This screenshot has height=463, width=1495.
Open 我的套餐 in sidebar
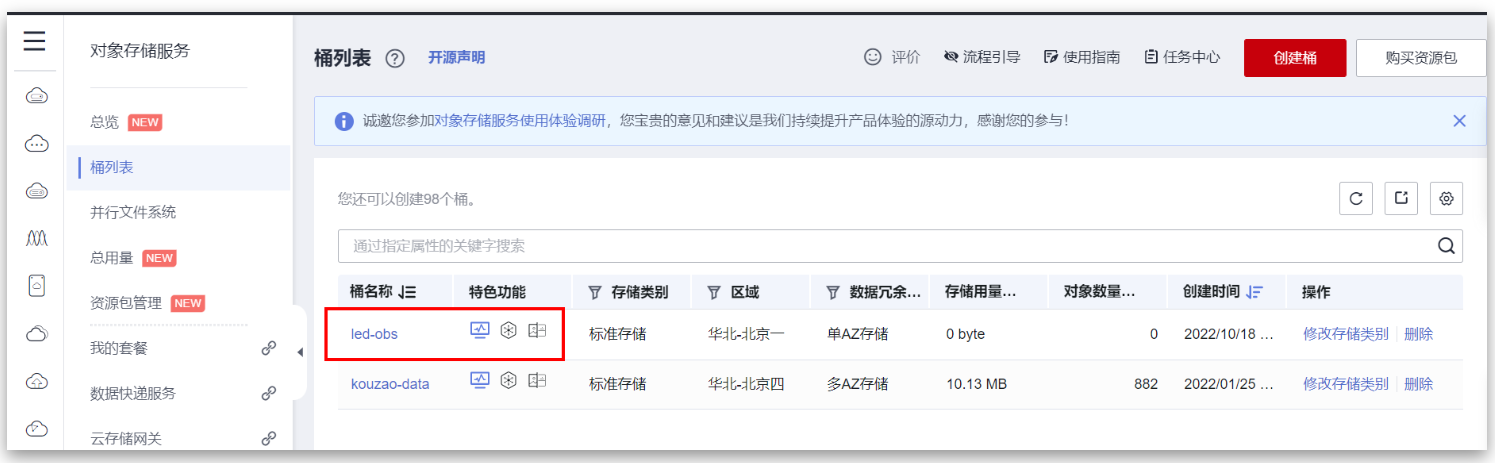tap(118, 348)
